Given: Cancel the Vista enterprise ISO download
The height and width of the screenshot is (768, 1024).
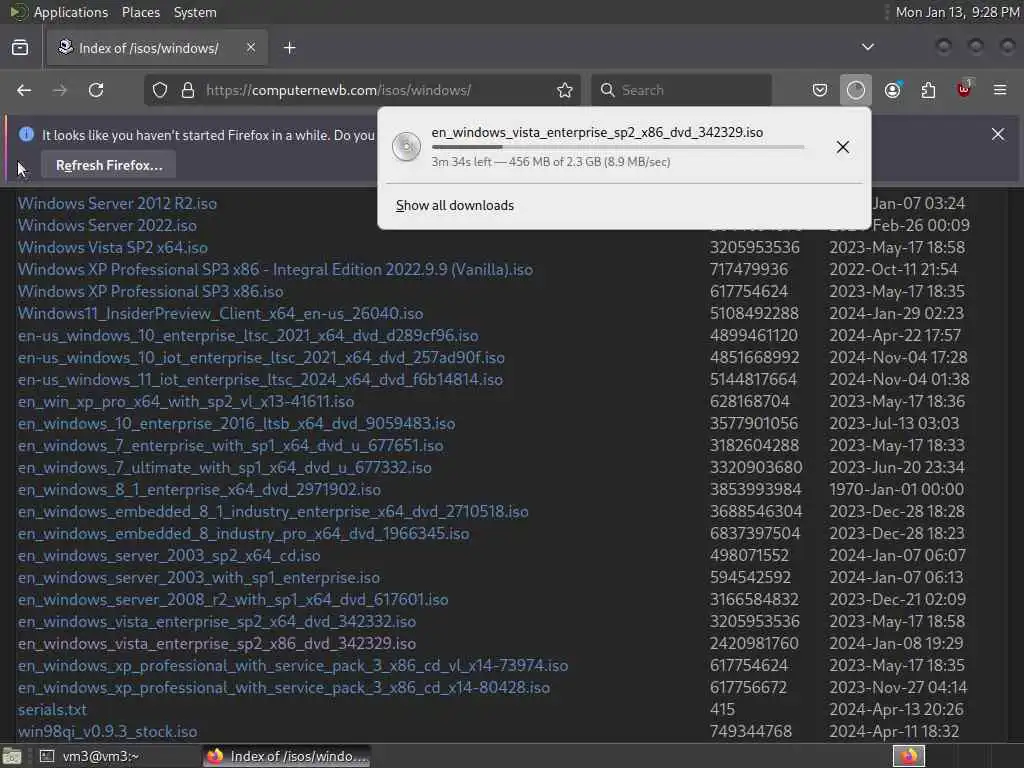Looking at the screenshot, I should point(842,147).
